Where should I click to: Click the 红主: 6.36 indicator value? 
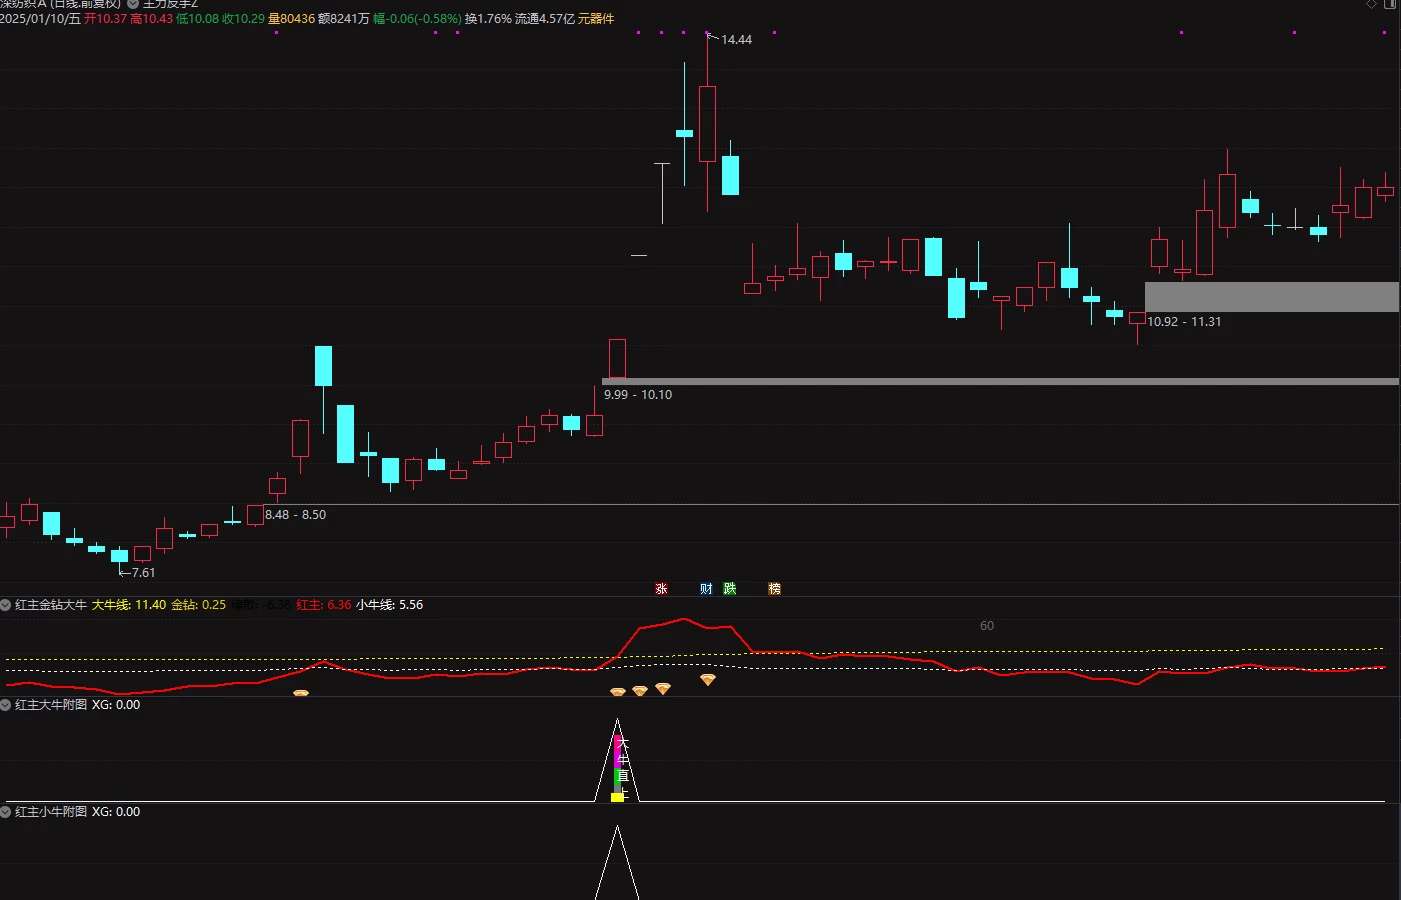click(324, 605)
